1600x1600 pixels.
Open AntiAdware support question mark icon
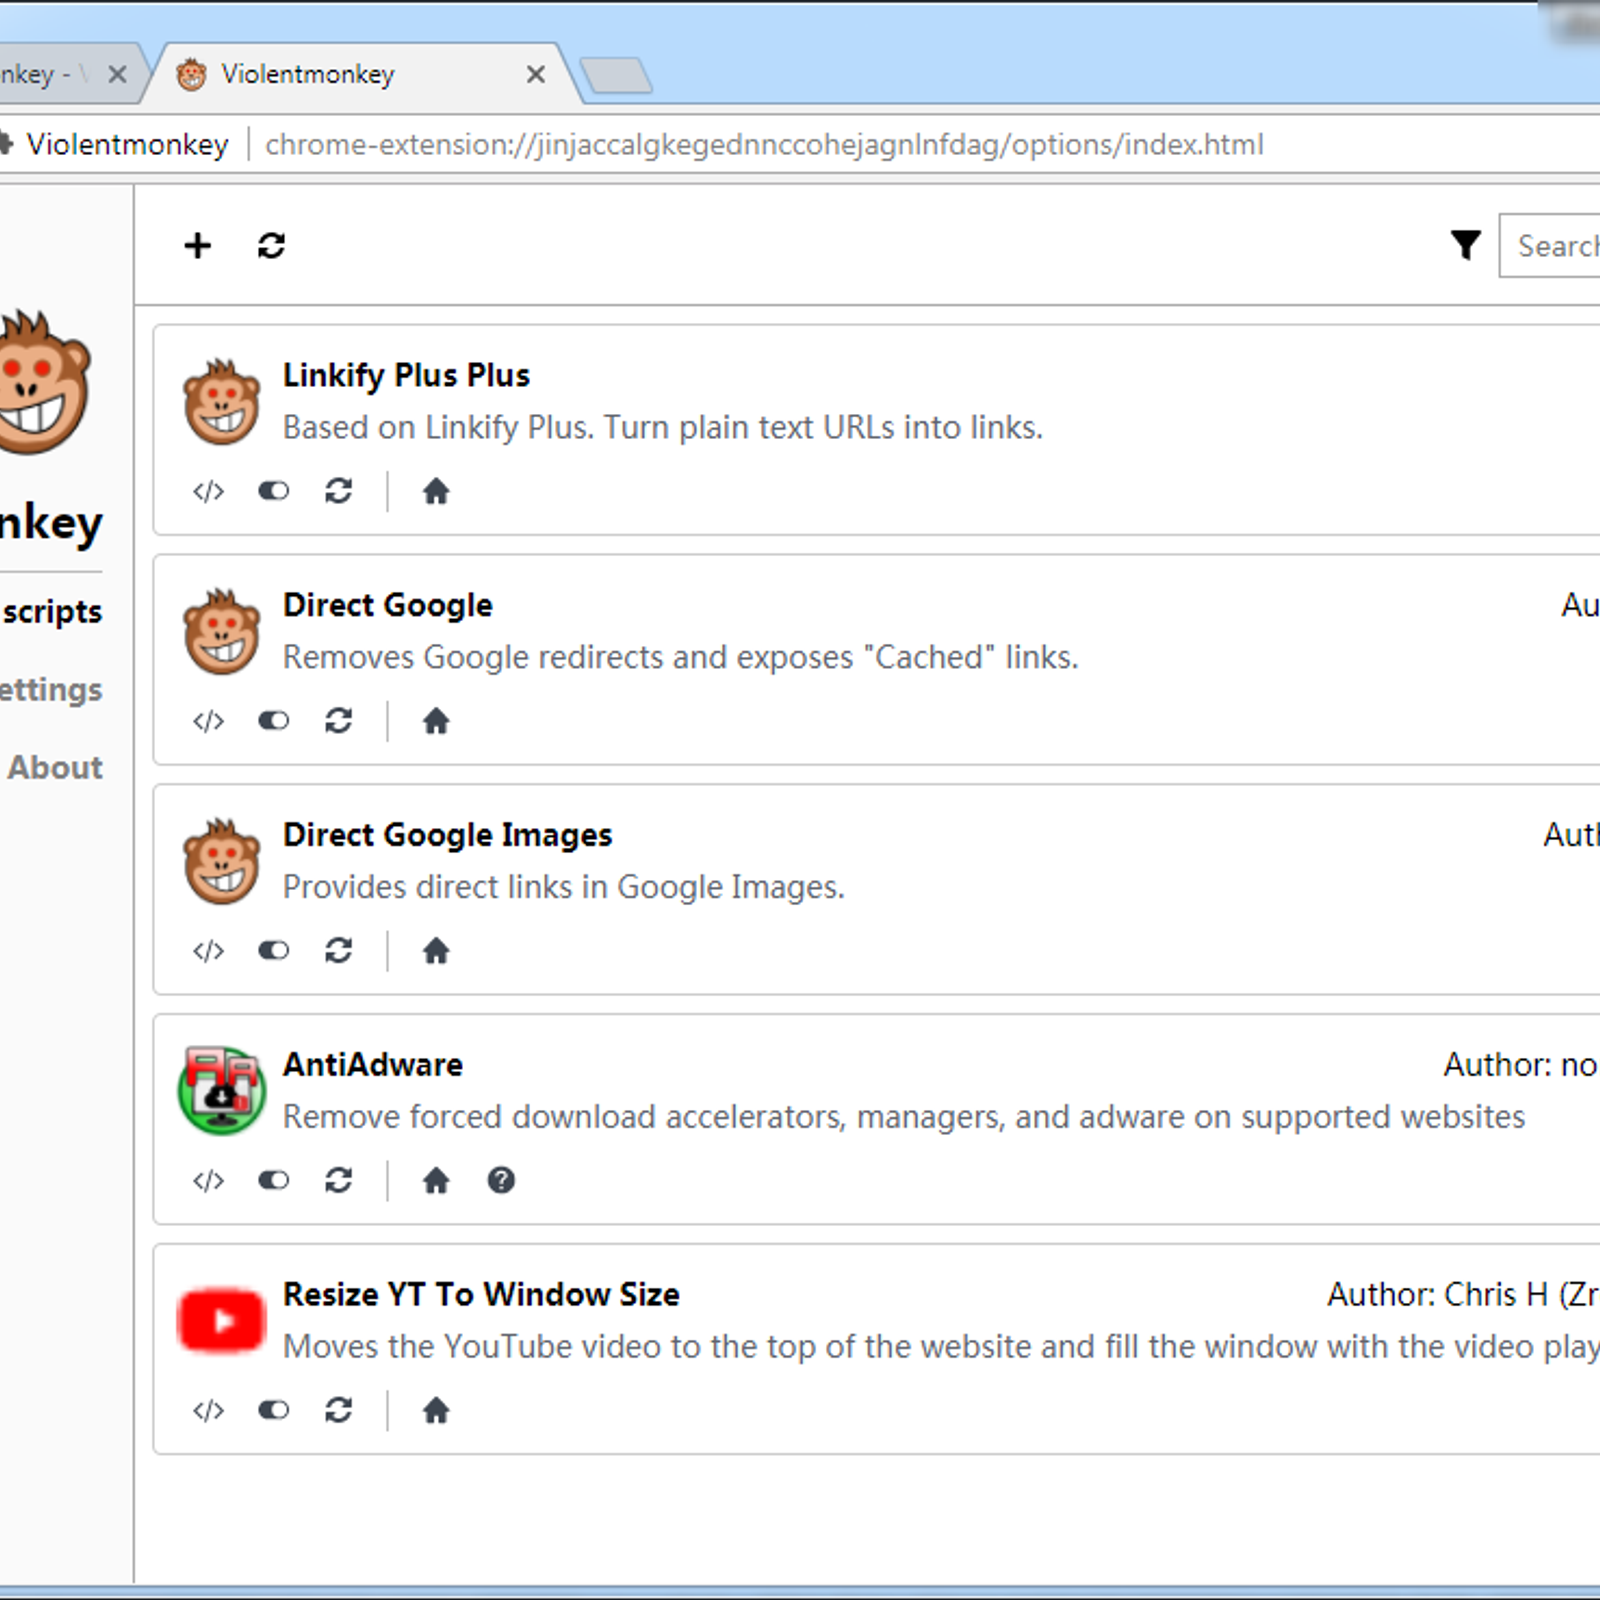(x=501, y=1180)
